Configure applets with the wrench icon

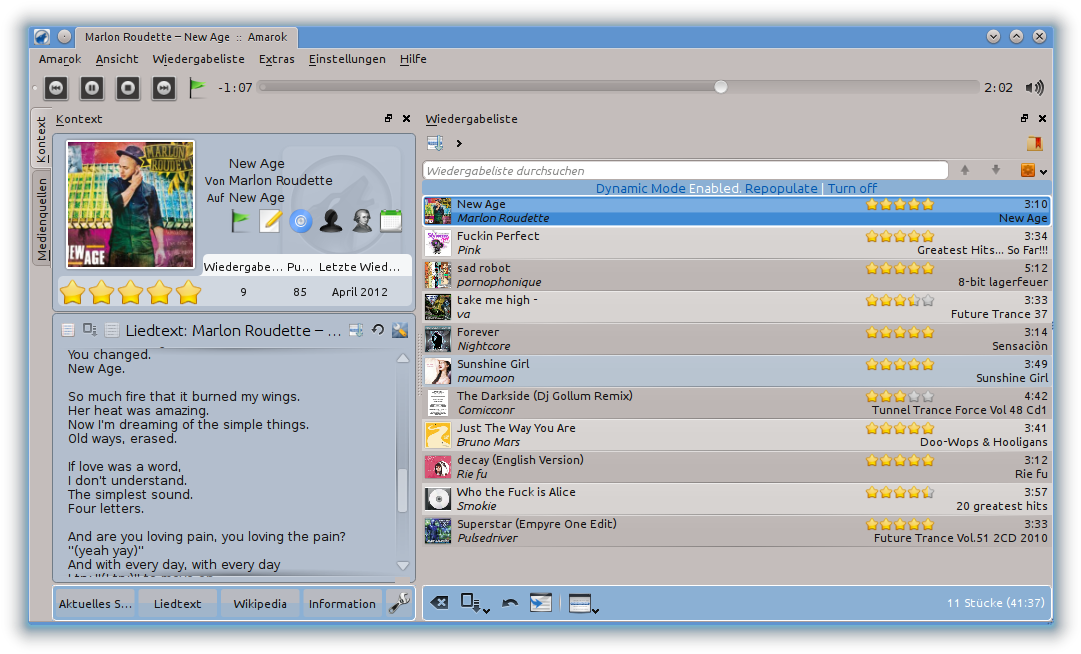pyautogui.click(x=399, y=604)
